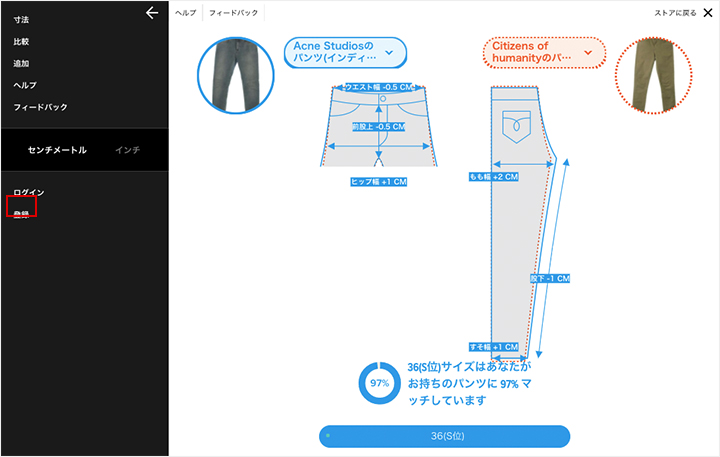Click ストアに戻る link
Viewport: 720px width, 457px height.
click(675, 13)
